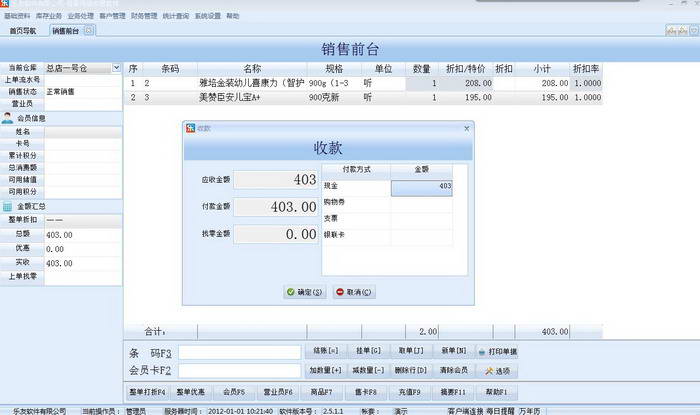Image resolution: width=700 pixels, height=415 pixels.
Task: Click the 付款金额 field showing 403.00
Action: pyautogui.click(x=276, y=207)
